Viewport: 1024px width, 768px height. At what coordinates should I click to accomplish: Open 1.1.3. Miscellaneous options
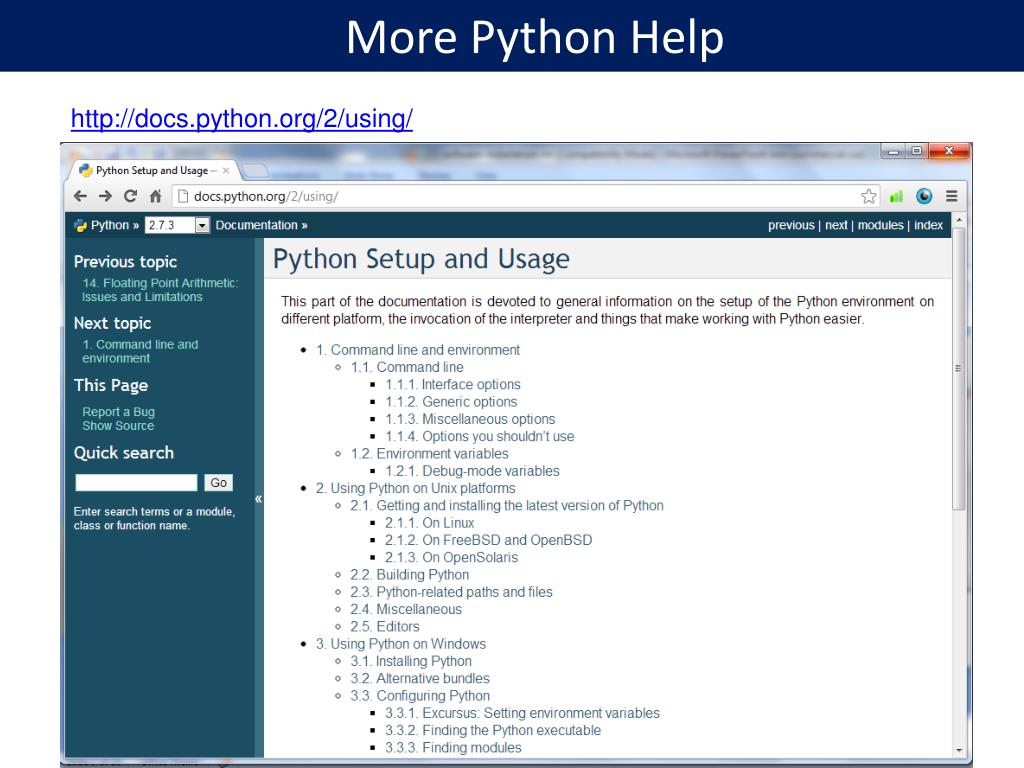[x=470, y=419]
